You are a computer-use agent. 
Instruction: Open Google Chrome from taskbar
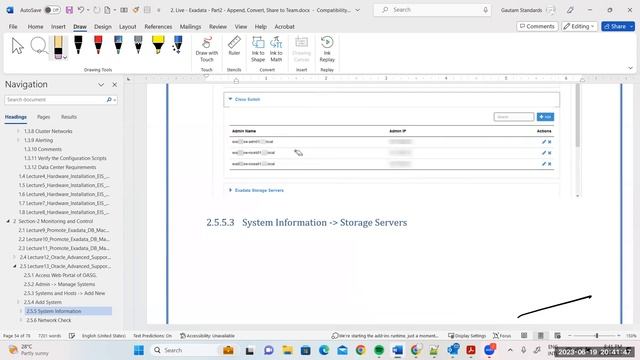click(360, 350)
